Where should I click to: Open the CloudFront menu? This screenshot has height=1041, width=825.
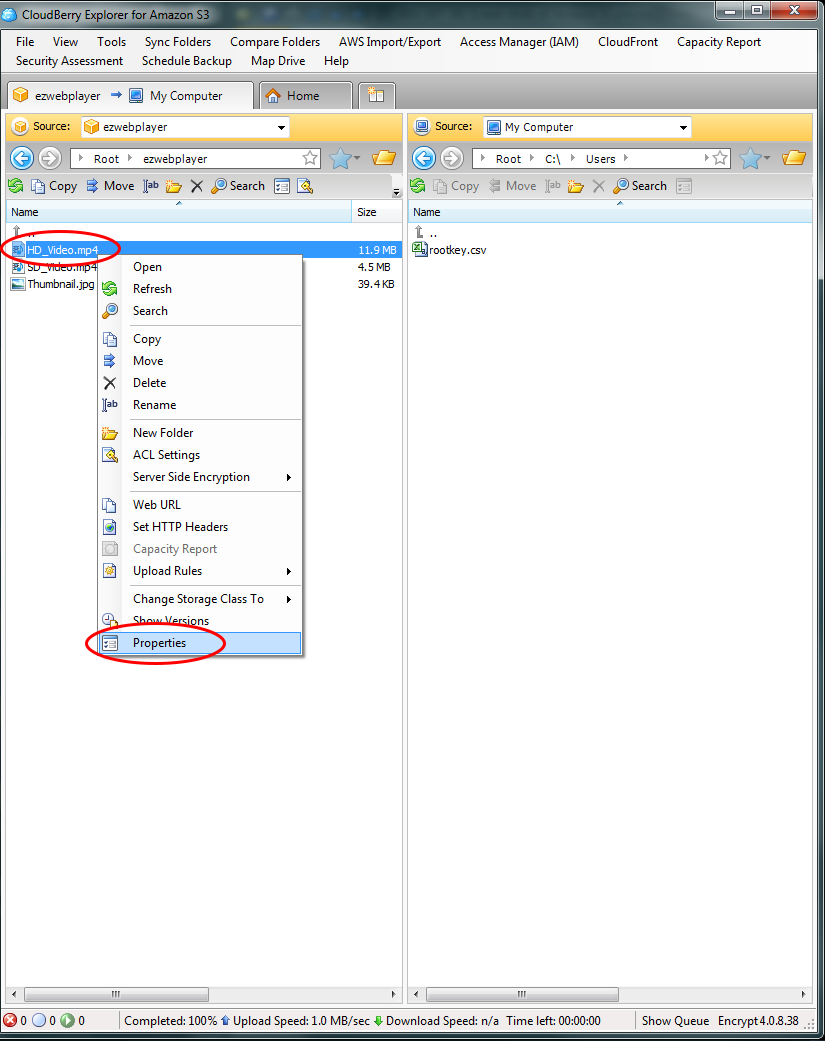point(628,42)
